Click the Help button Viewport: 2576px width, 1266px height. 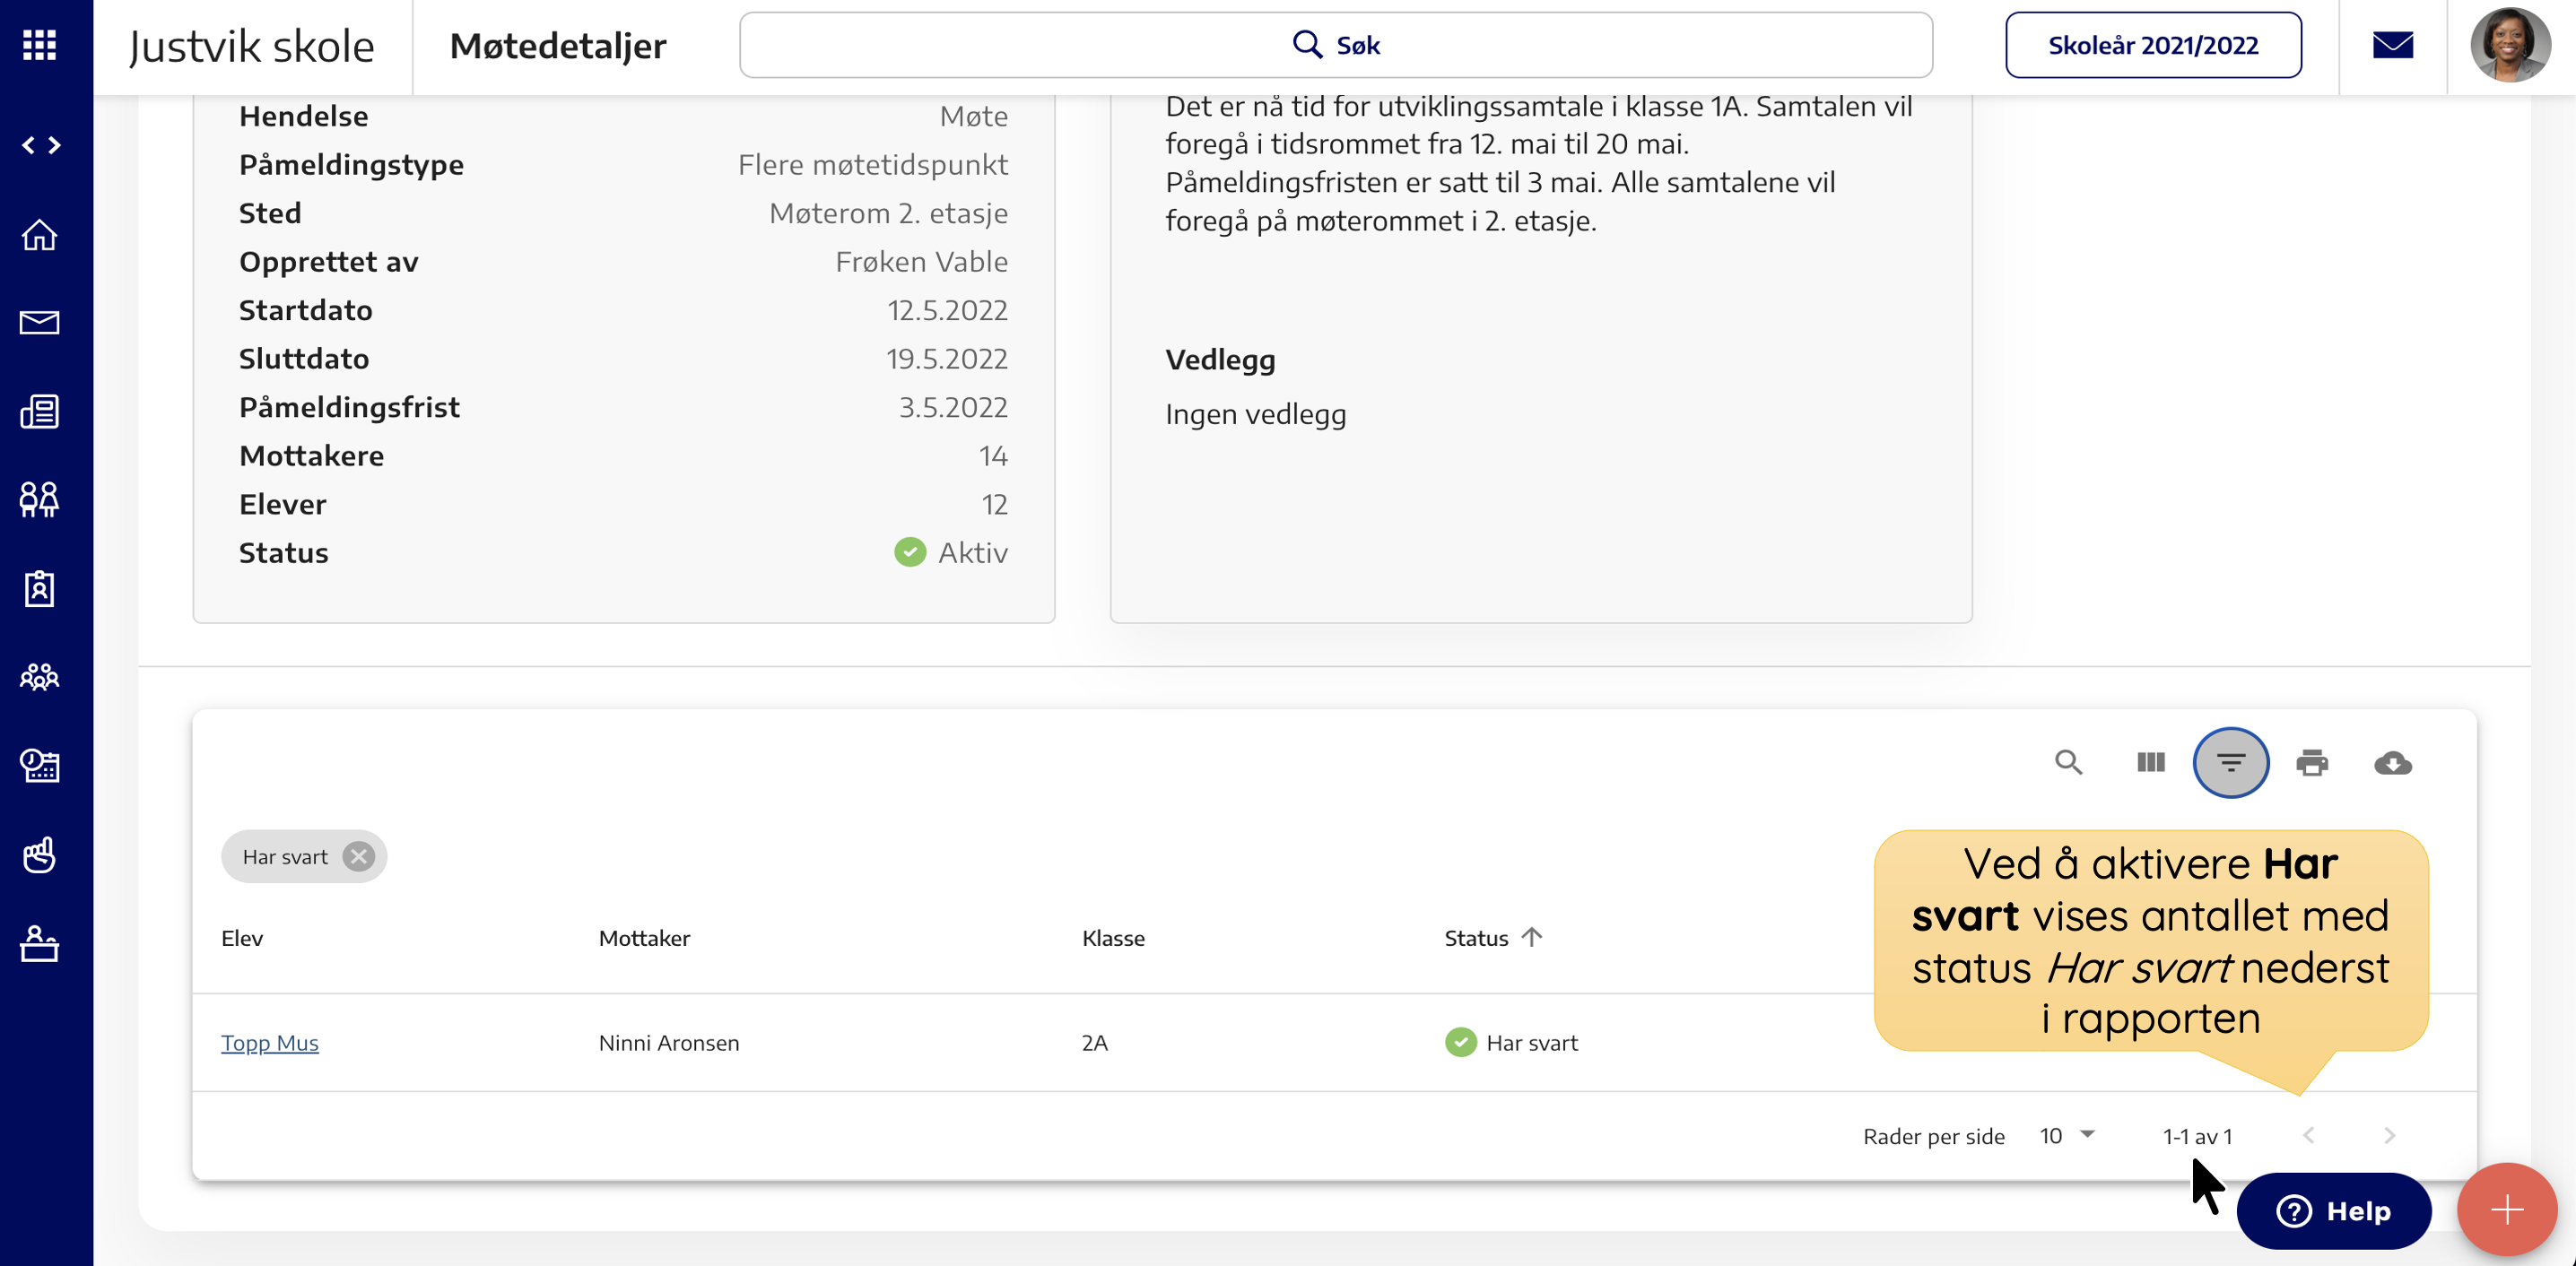pos(2333,1210)
